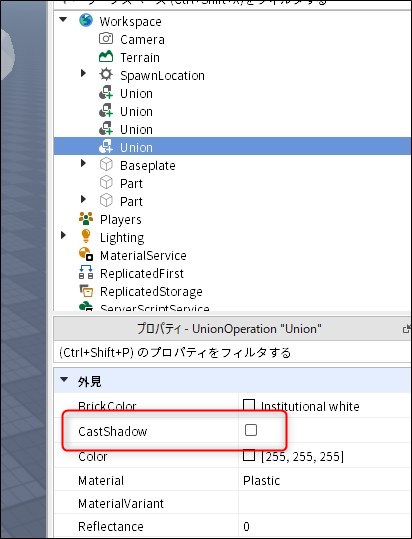Viewport: 412px width, 539px height.
Task: Click the SpawnLocation gear icon
Action: pyautogui.click(x=106, y=74)
